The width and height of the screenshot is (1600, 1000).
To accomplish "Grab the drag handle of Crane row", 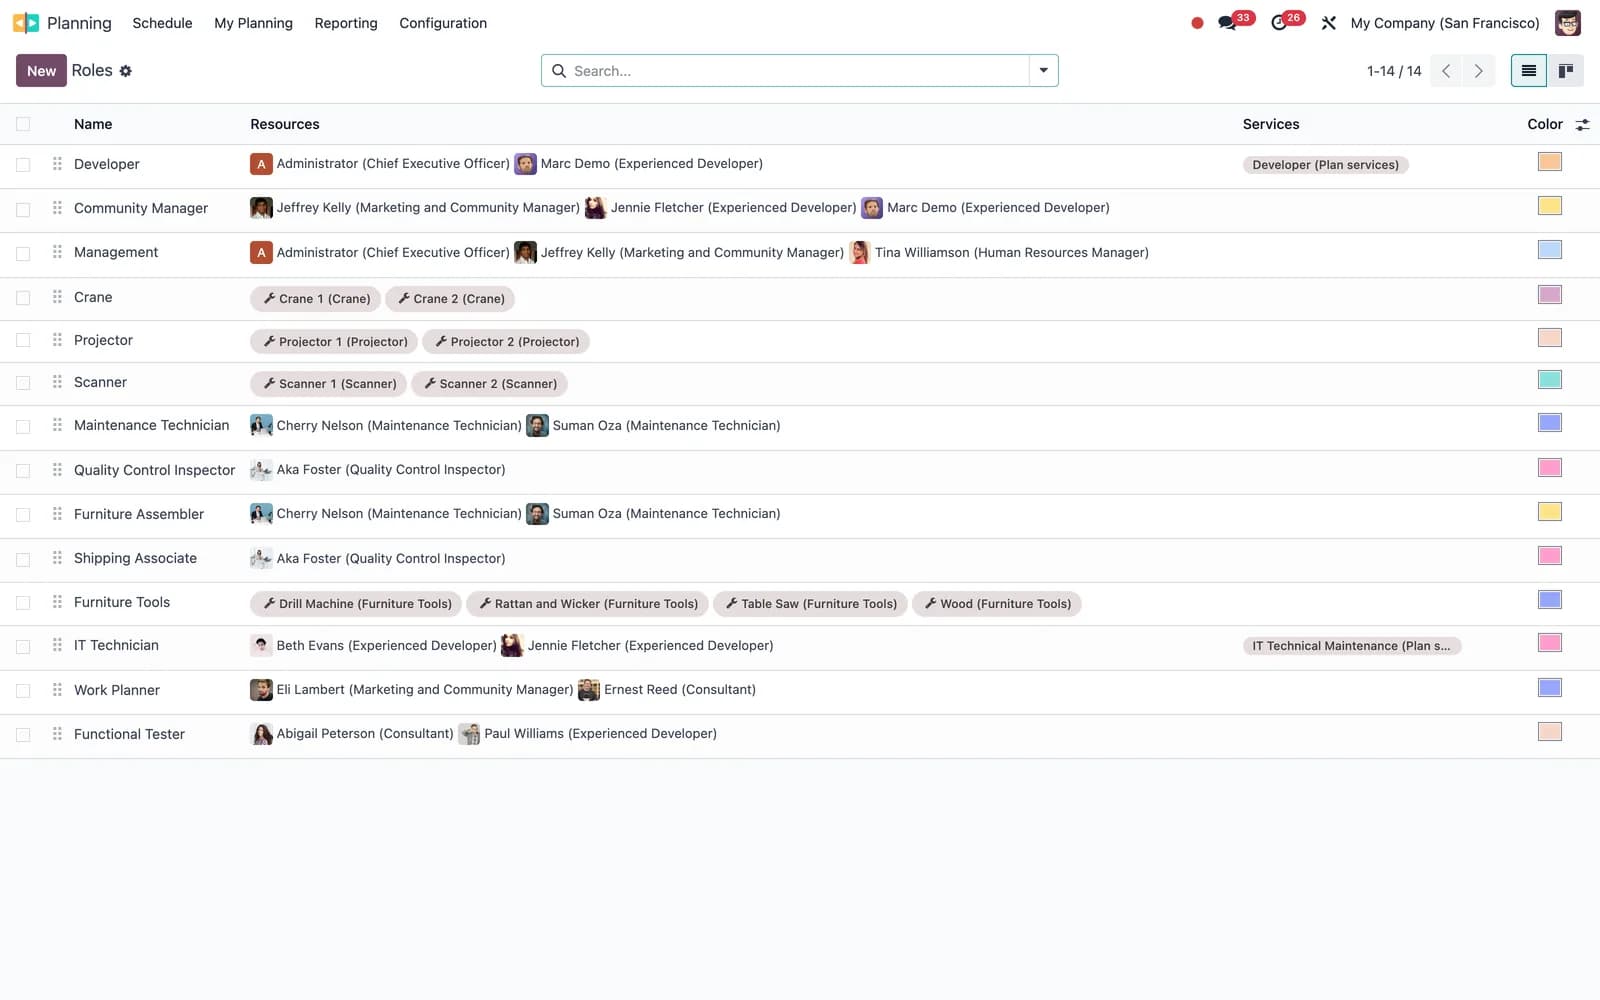I will [x=57, y=297].
